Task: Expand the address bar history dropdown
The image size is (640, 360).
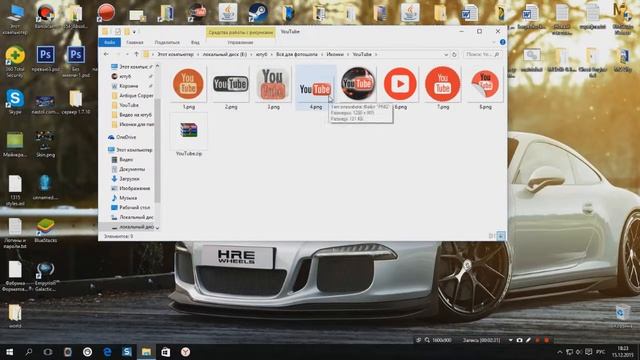Action: click(446, 54)
